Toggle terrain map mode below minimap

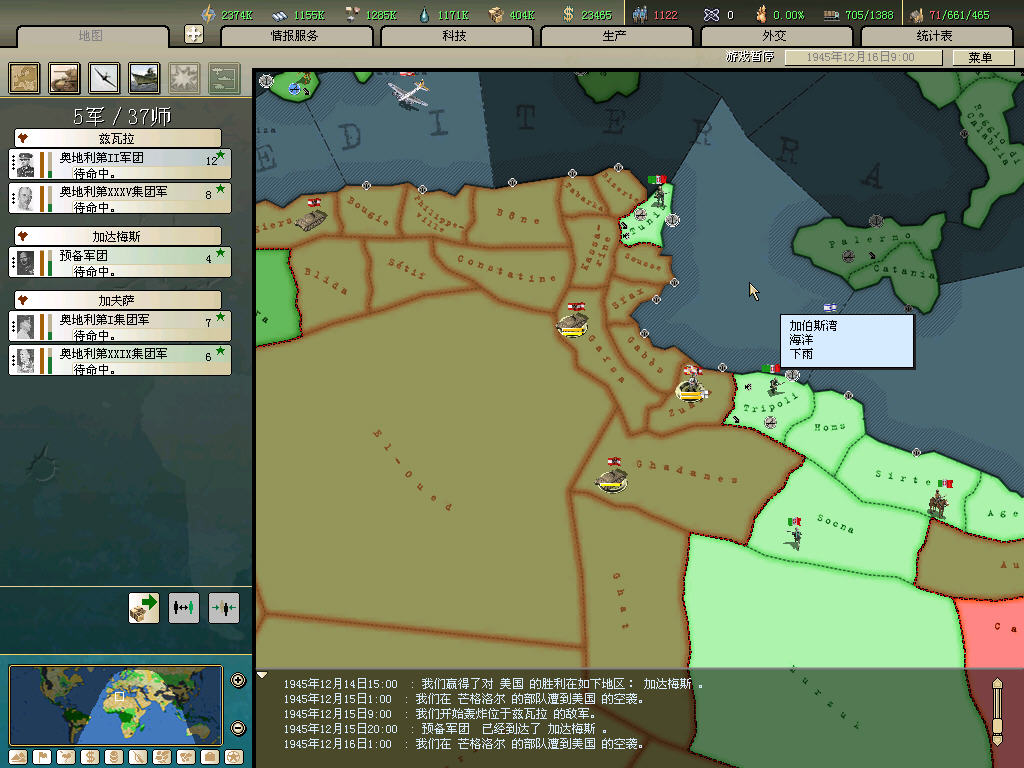coord(18,757)
